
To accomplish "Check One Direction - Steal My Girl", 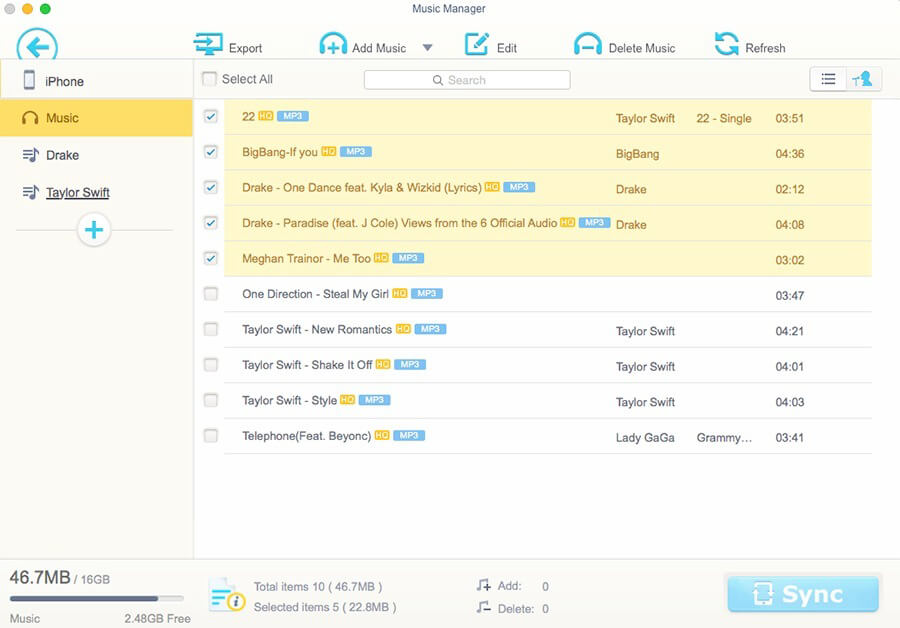I will pos(210,294).
